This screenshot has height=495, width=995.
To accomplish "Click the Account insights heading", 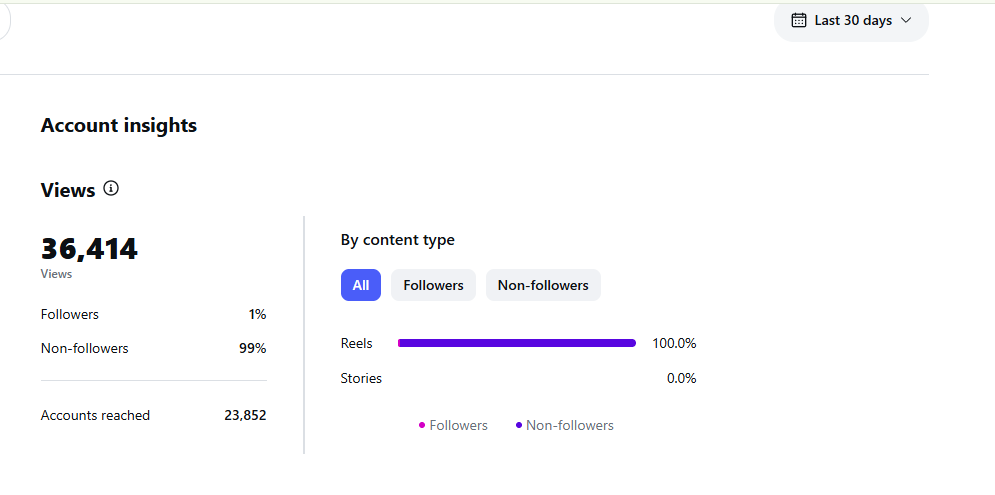I will click(119, 125).
